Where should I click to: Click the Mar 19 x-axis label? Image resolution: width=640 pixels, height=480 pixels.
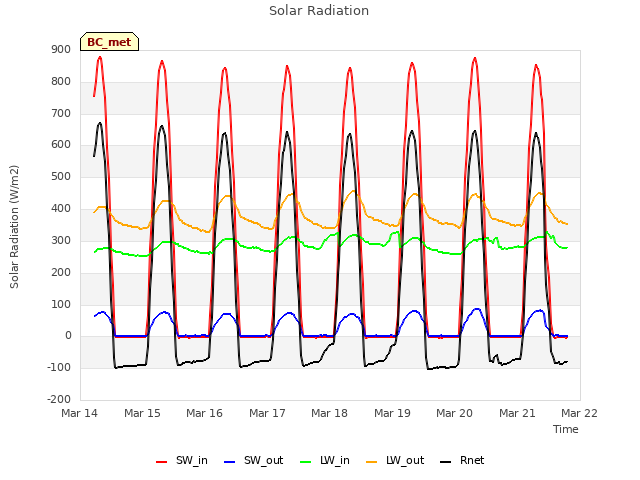point(392,413)
